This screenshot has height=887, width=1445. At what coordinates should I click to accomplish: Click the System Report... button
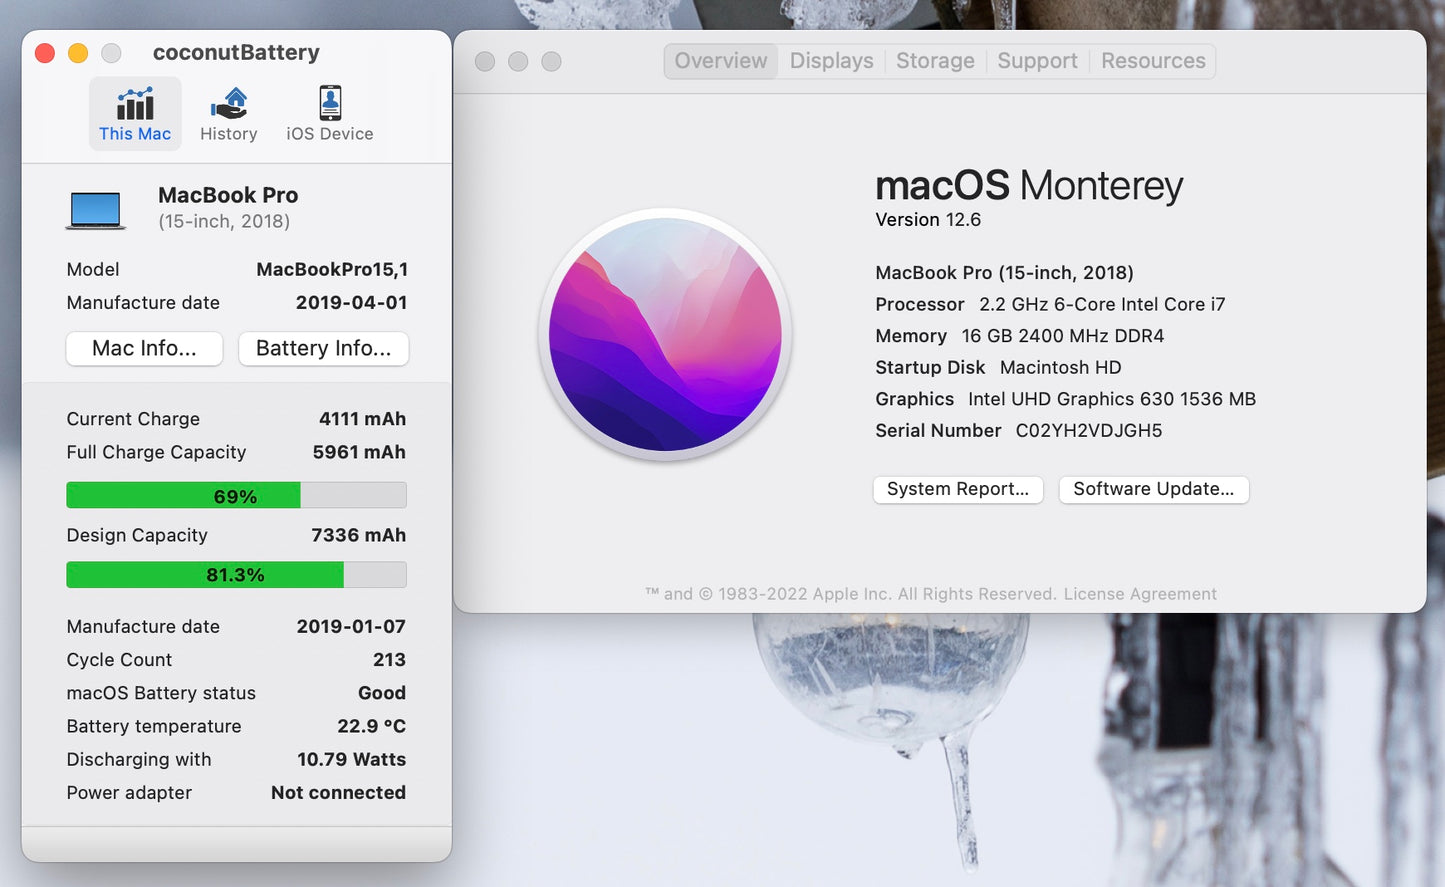tap(957, 489)
